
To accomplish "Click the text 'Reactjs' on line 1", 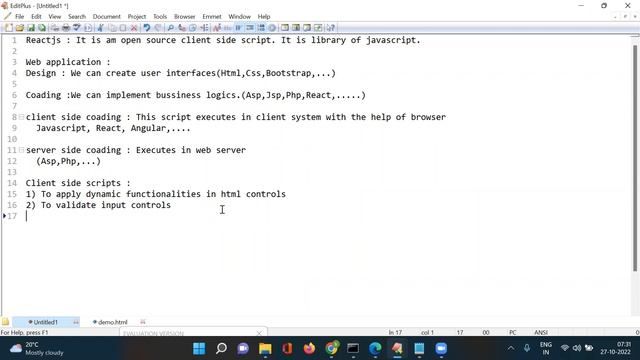I will pyautogui.click(x=43, y=40).
